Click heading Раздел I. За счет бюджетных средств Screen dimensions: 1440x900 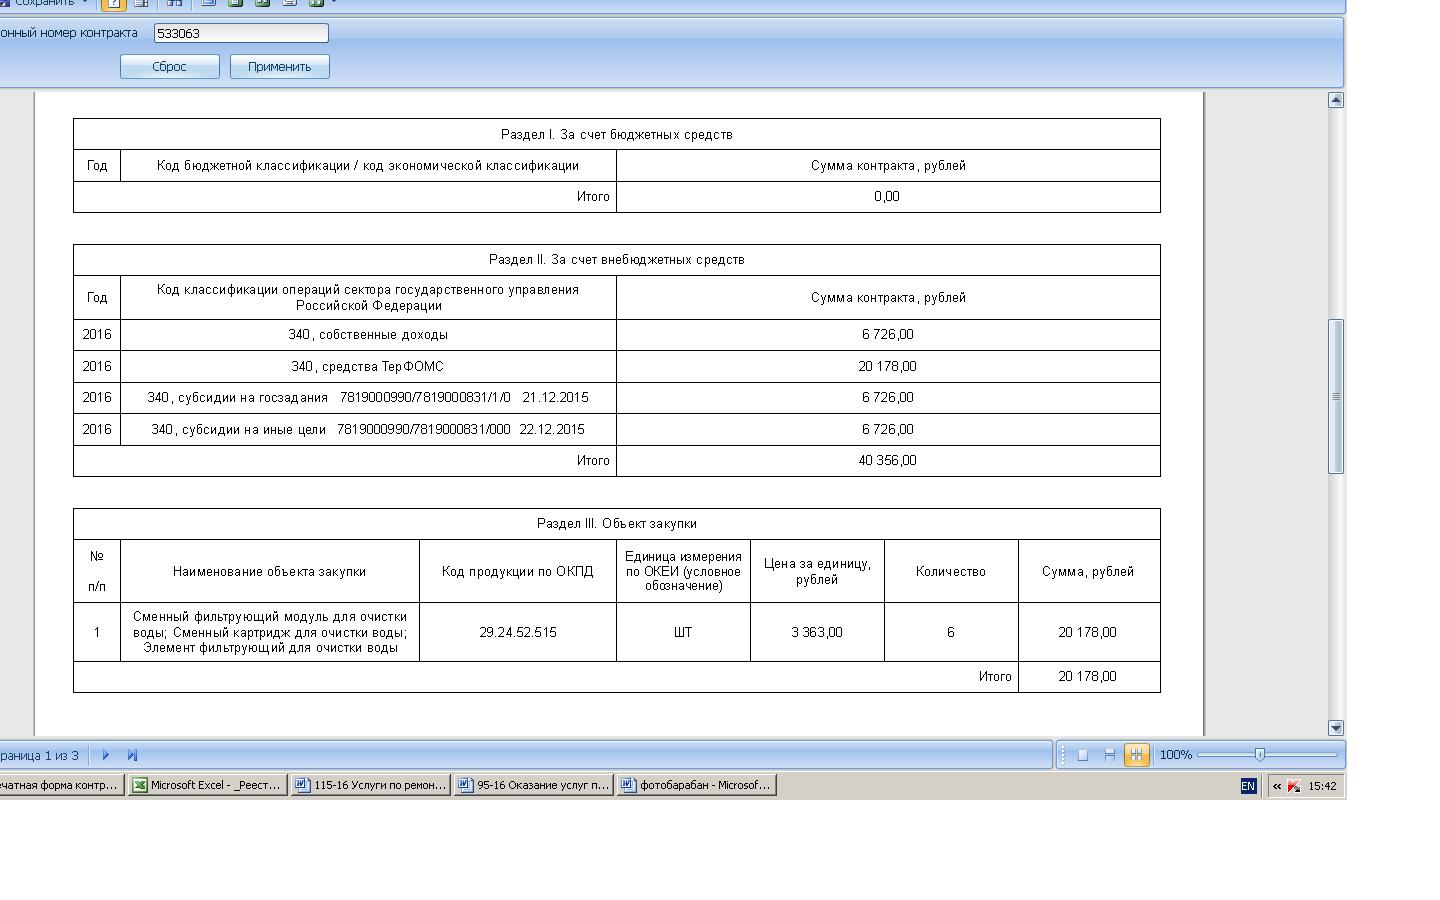pyautogui.click(x=616, y=134)
